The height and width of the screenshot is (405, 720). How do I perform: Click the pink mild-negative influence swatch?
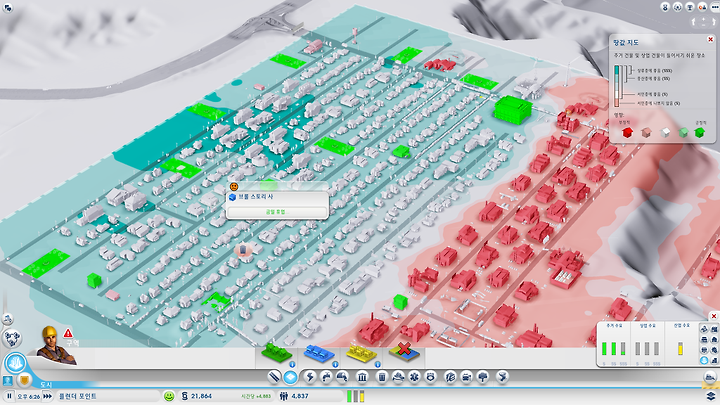[x=646, y=133]
